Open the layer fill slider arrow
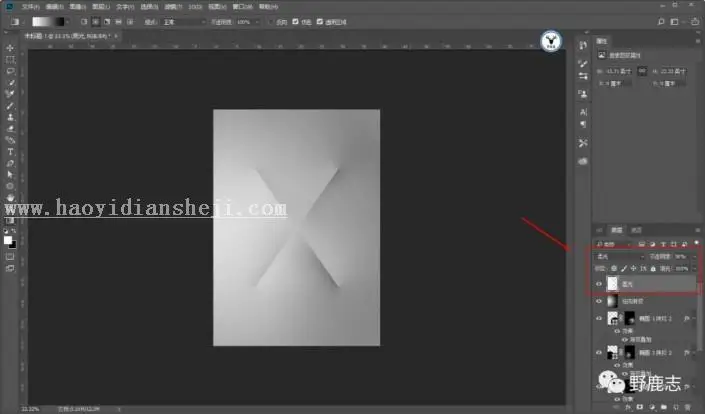705x414 pixels. [694, 268]
